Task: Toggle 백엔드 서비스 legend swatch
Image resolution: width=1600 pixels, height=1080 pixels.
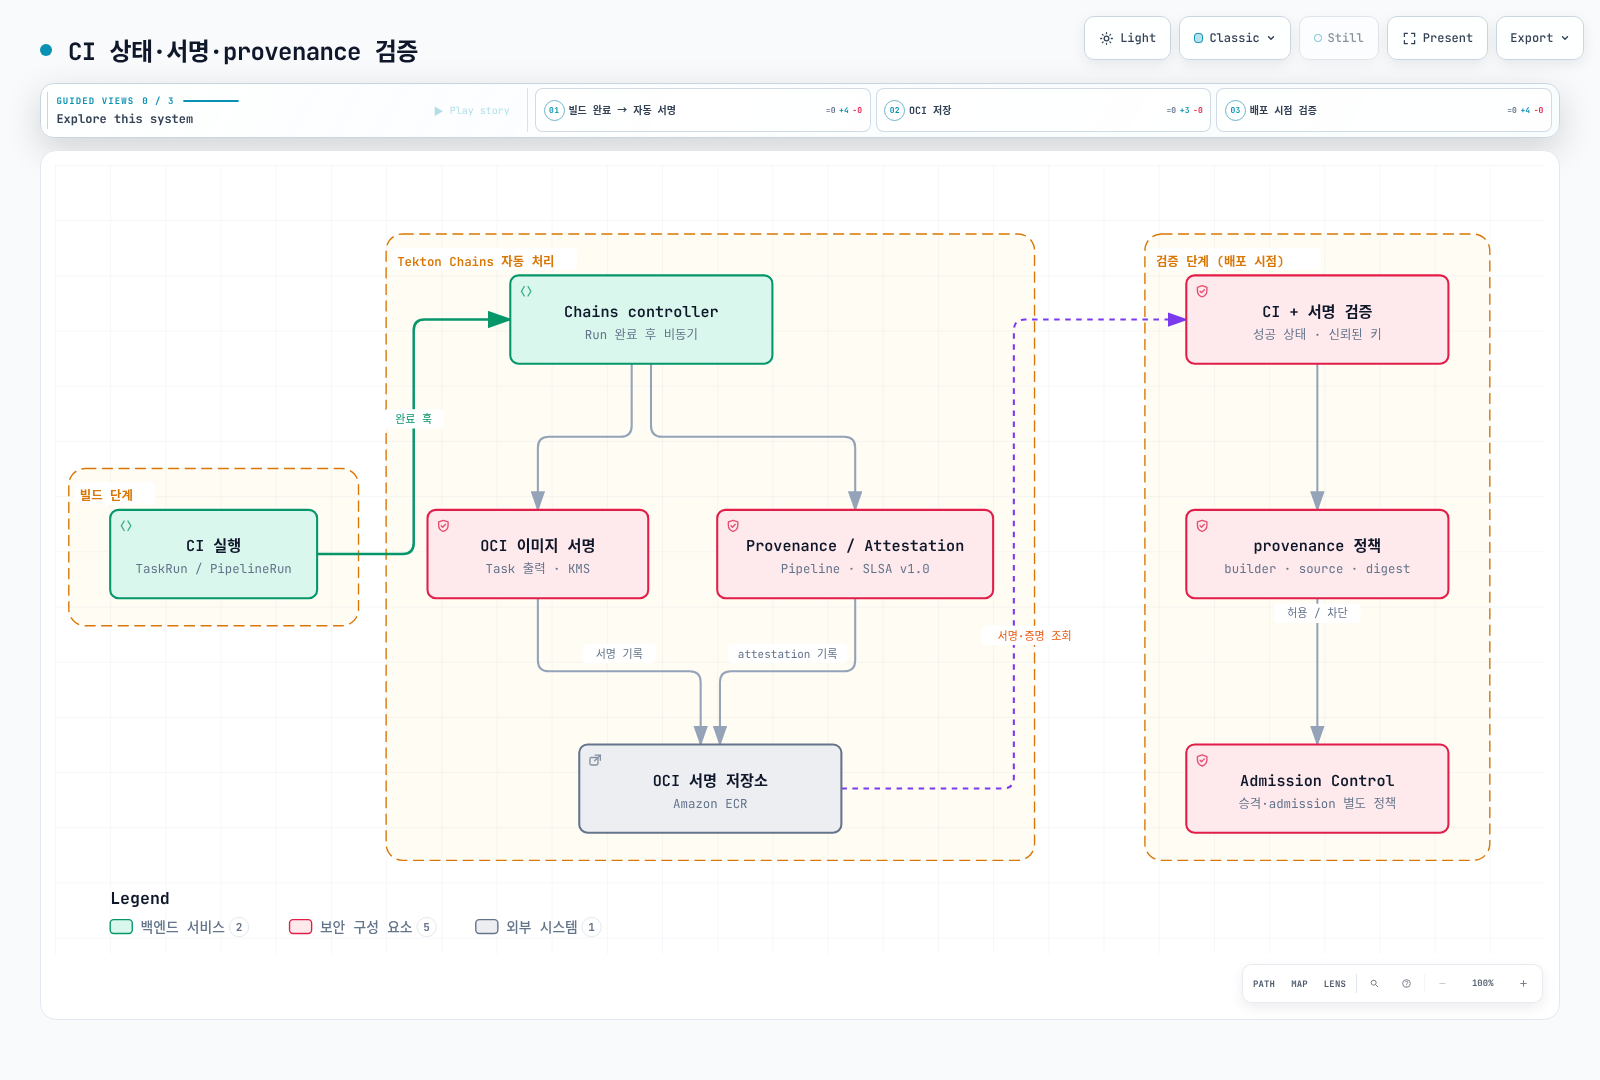Action: pos(121,927)
